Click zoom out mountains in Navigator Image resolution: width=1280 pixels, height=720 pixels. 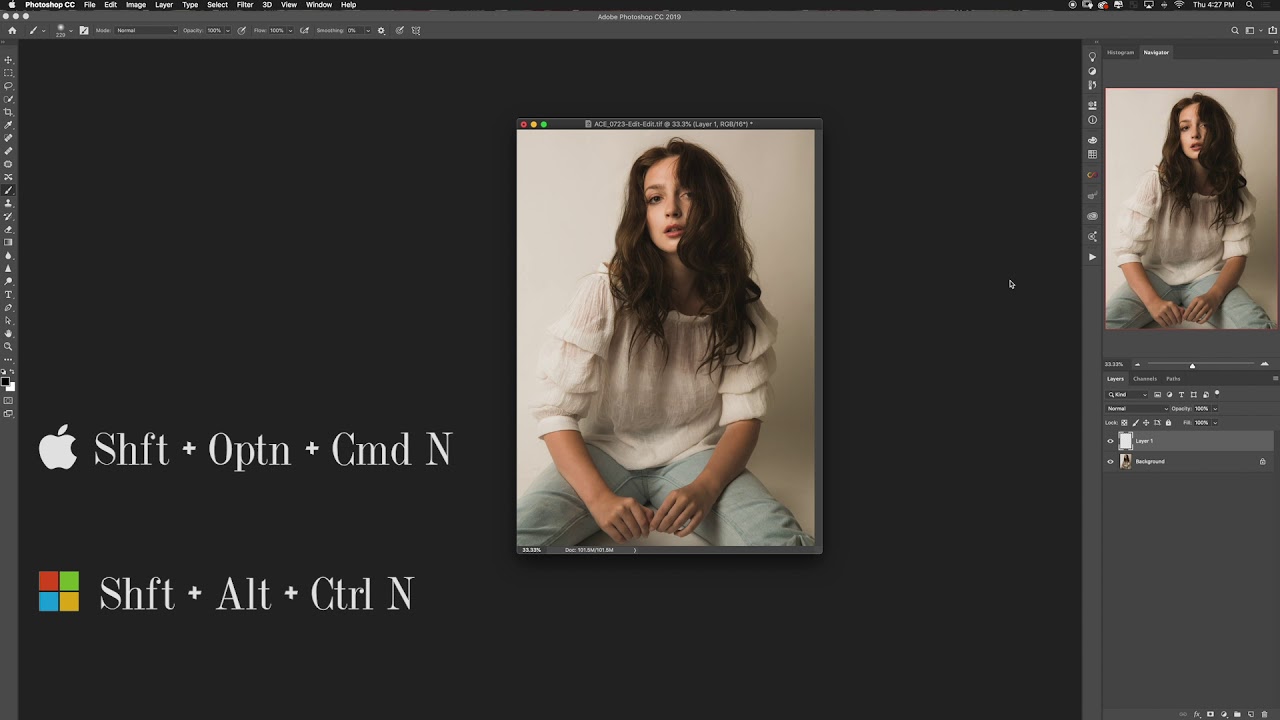click(1137, 364)
